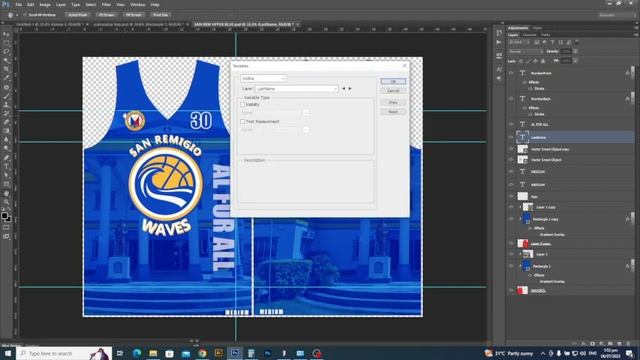Select the Clone Stamp tool

point(6,105)
